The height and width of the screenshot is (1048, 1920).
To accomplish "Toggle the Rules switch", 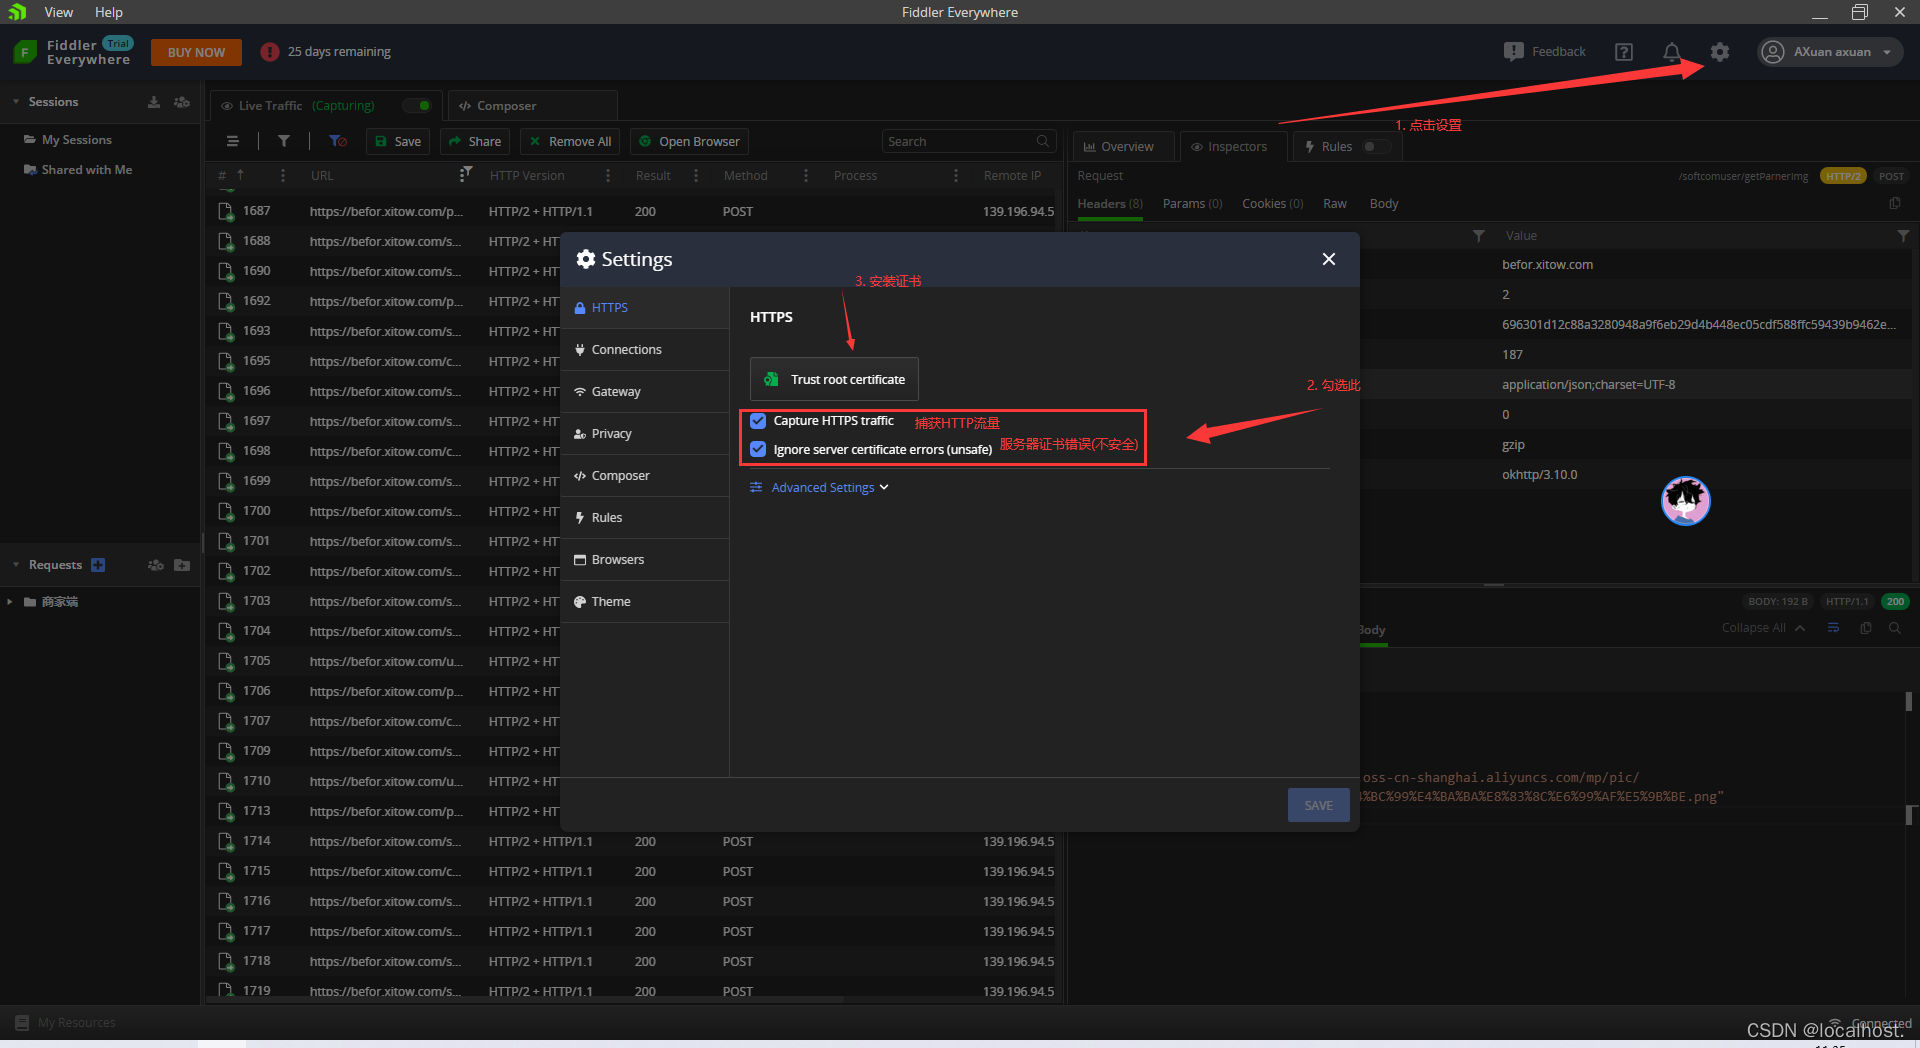I will click(1375, 146).
